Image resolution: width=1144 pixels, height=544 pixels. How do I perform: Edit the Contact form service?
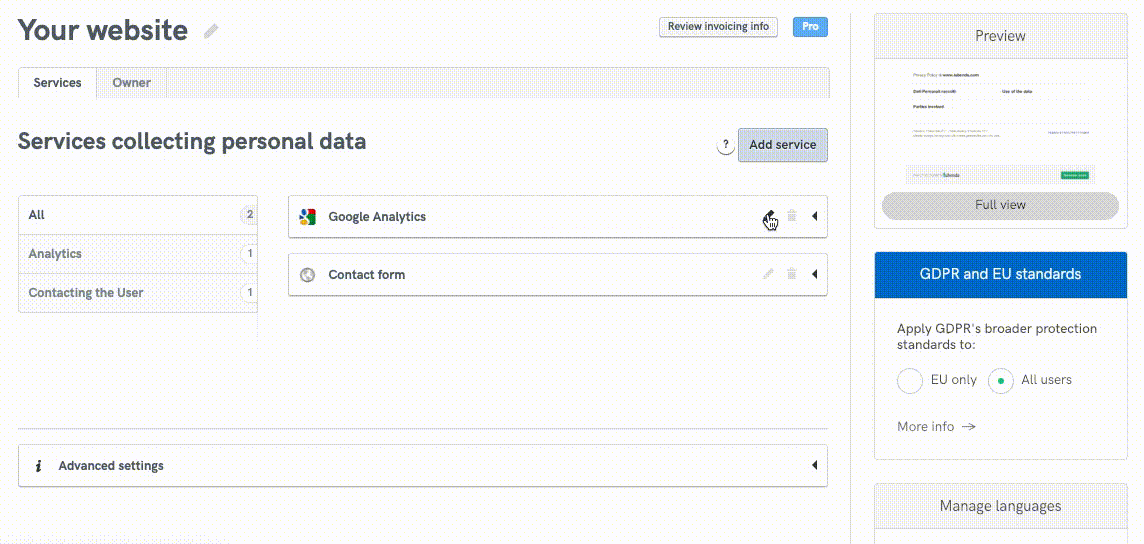768,274
